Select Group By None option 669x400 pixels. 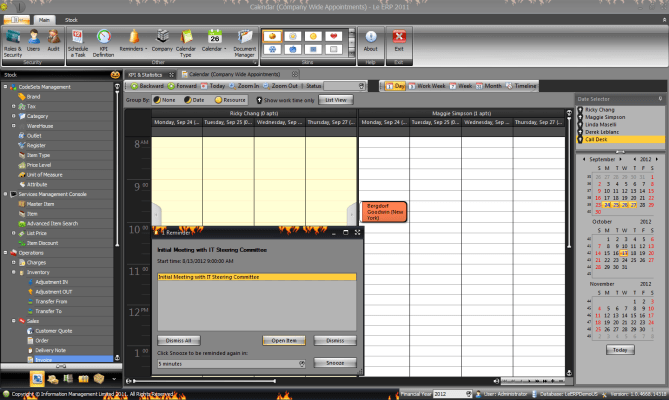point(161,100)
